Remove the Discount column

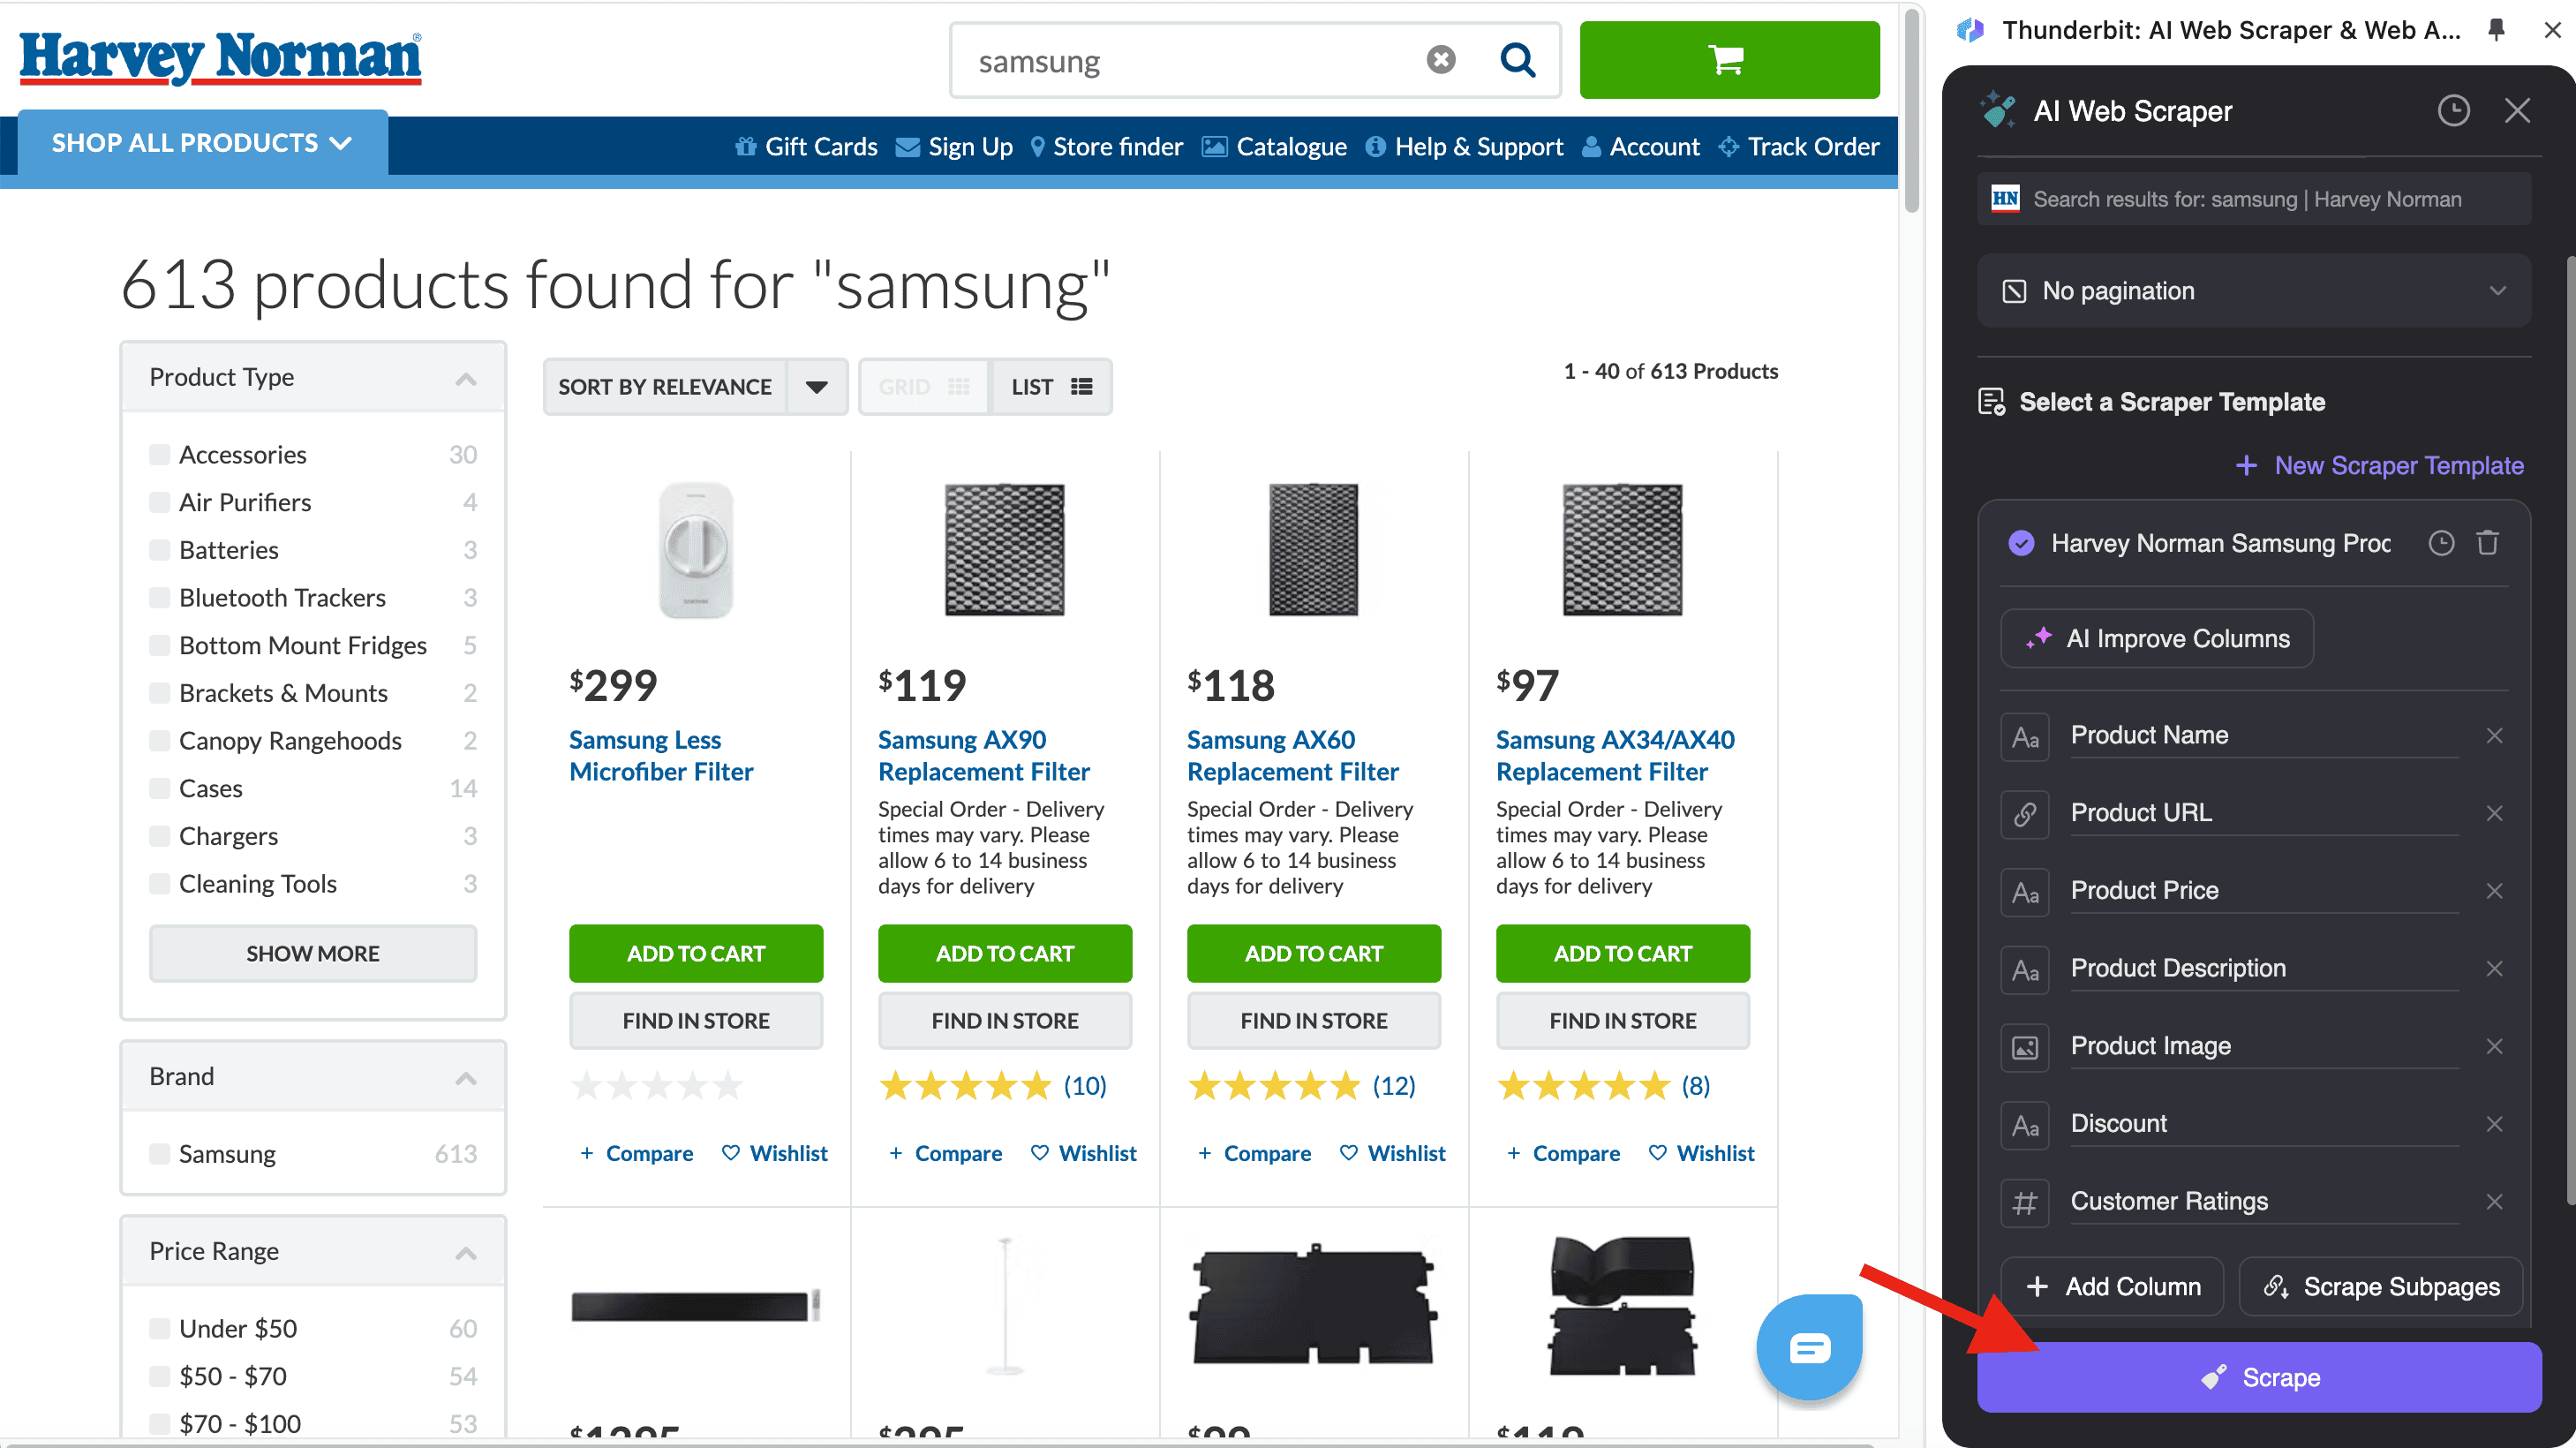pos(2494,1124)
